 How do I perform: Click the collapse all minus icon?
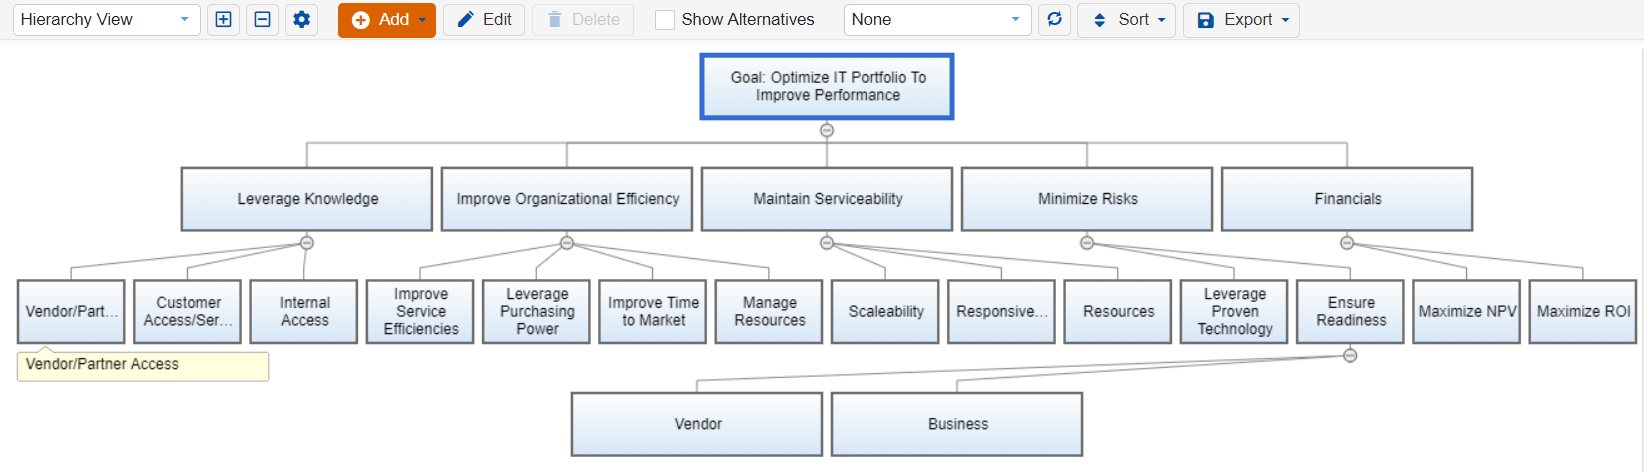tap(262, 20)
